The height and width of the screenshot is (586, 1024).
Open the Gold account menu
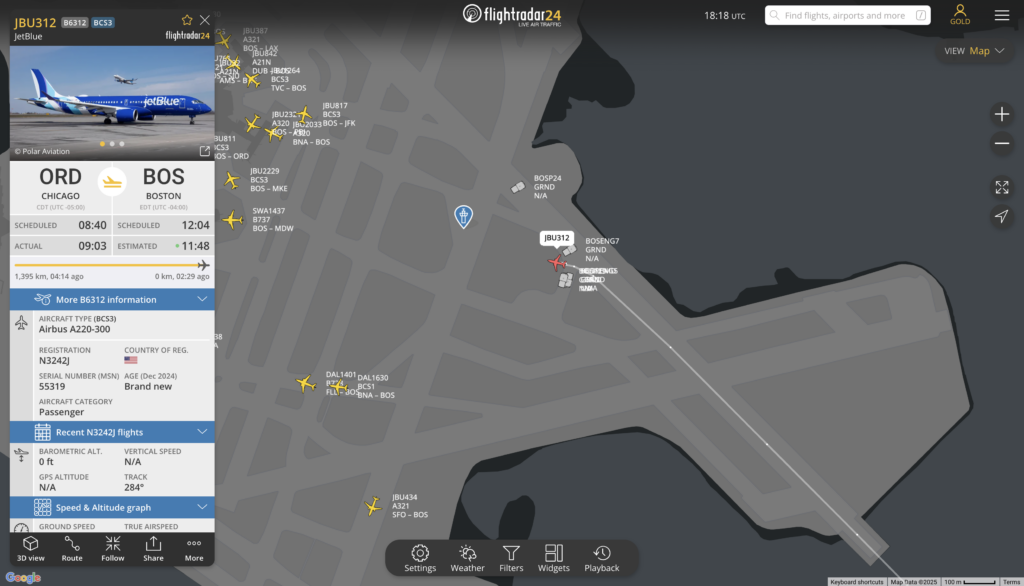(x=960, y=14)
